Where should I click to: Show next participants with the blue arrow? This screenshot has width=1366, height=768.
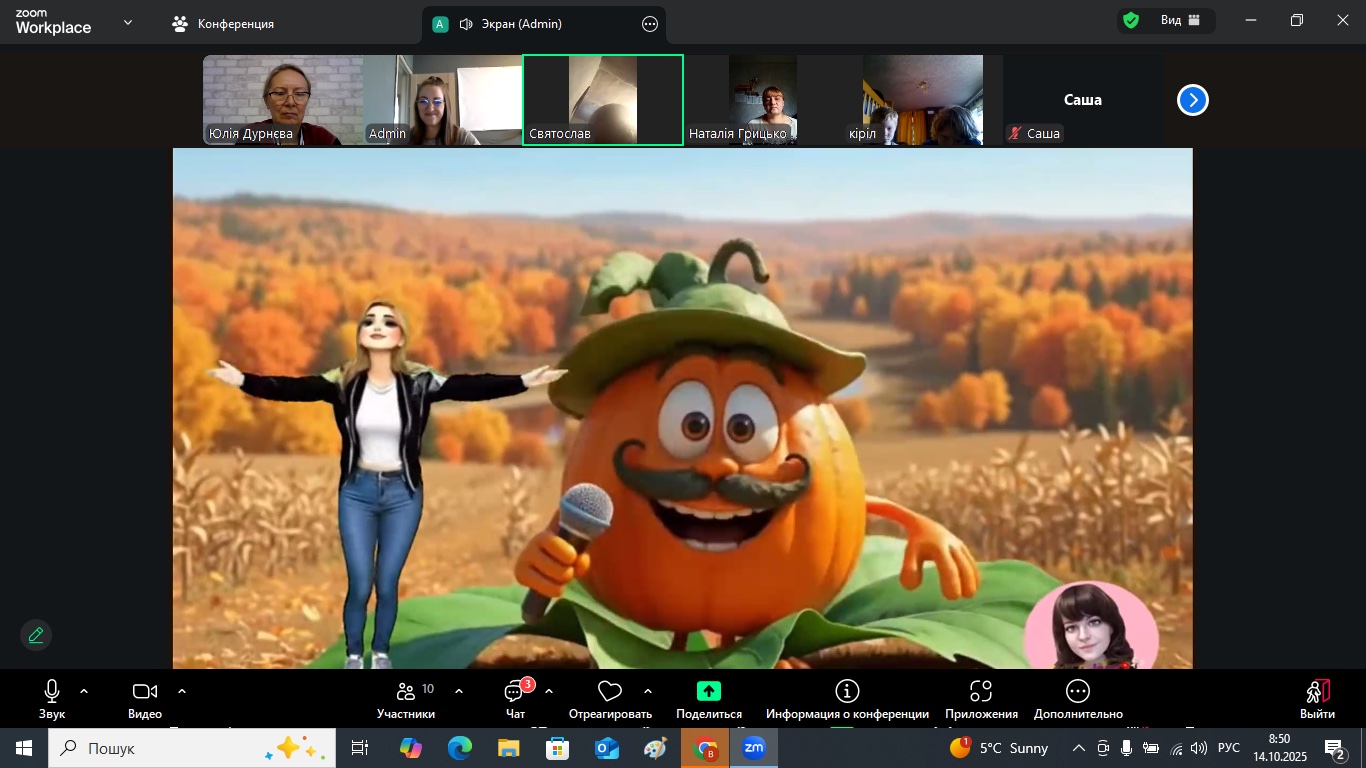click(x=1192, y=100)
